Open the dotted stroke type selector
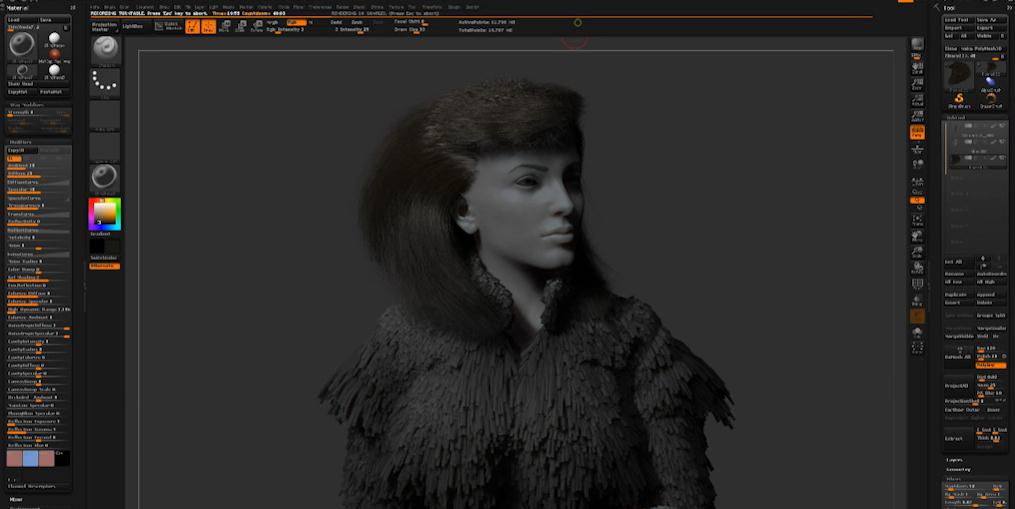Image resolution: width=1015 pixels, height=509 pixels. point(104,81)
